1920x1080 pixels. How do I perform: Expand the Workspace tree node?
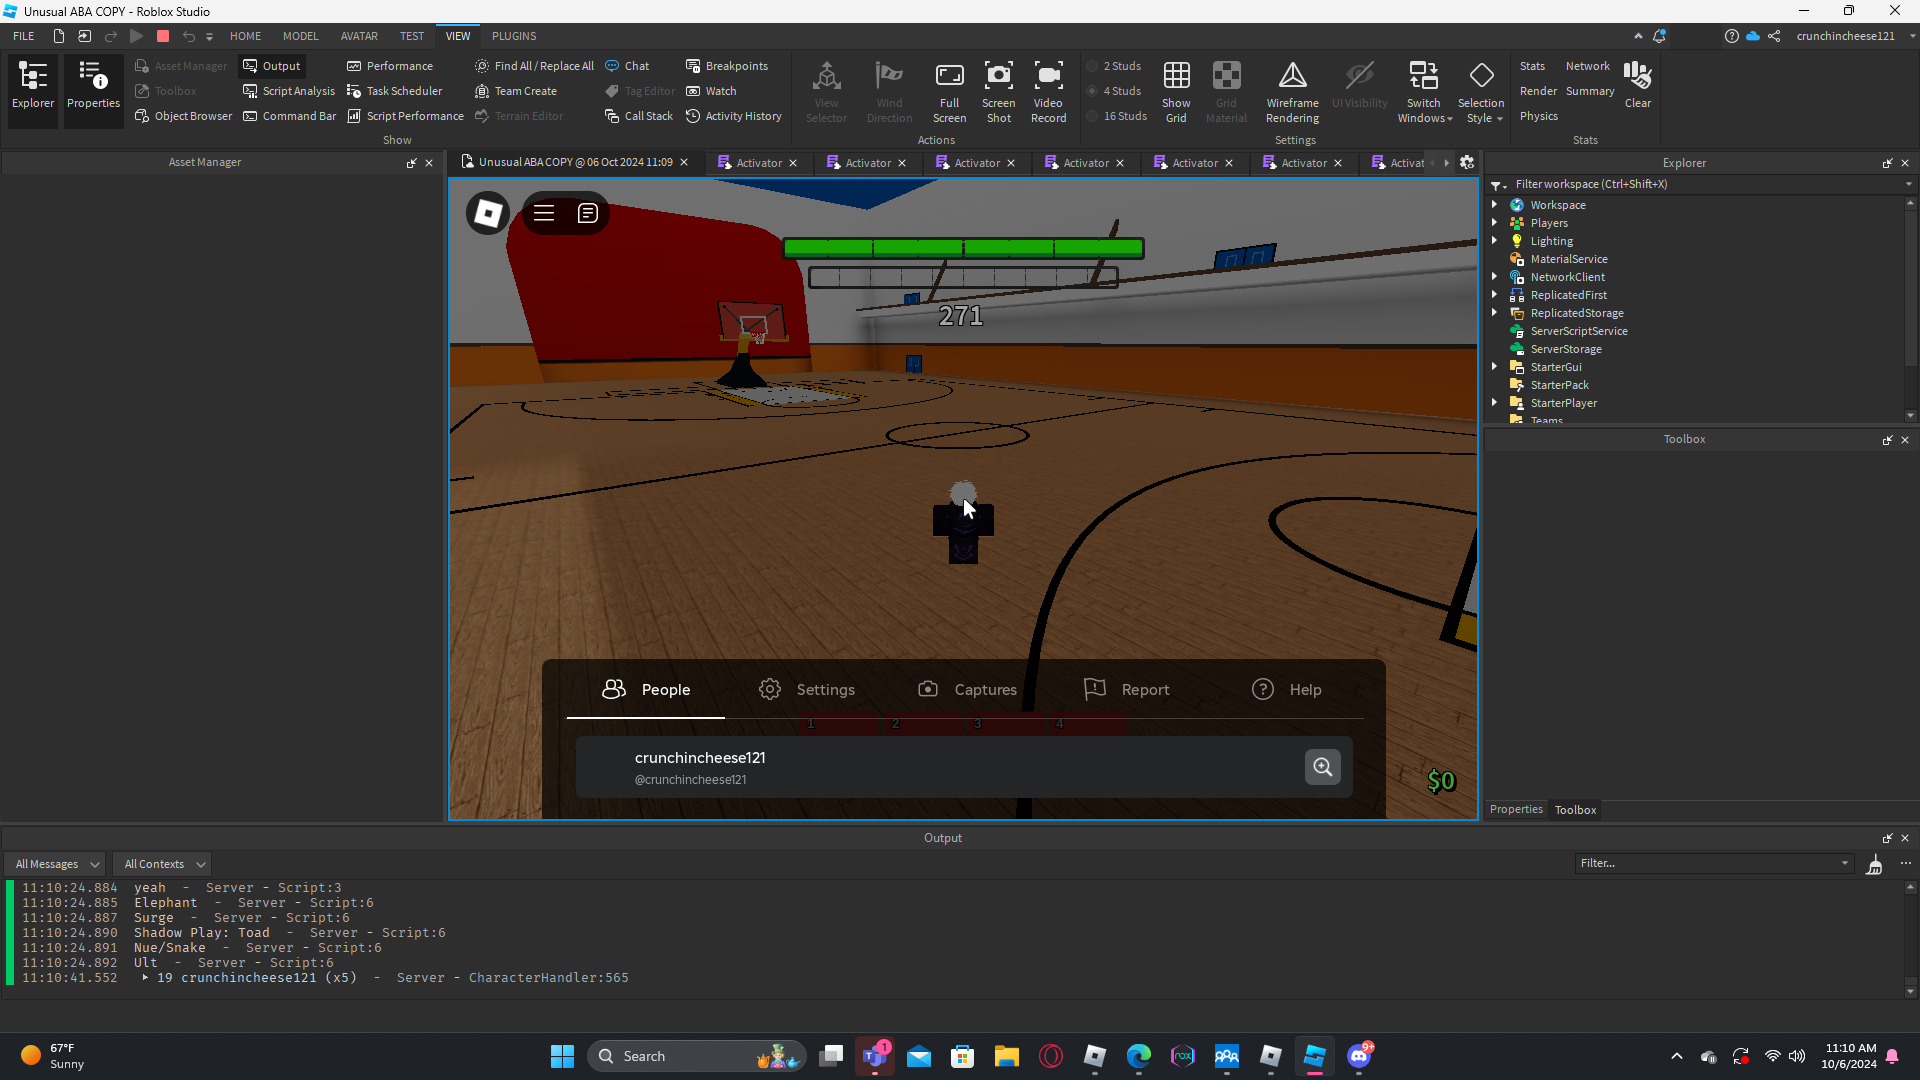pyautogui.click(x=1495, y=205)
